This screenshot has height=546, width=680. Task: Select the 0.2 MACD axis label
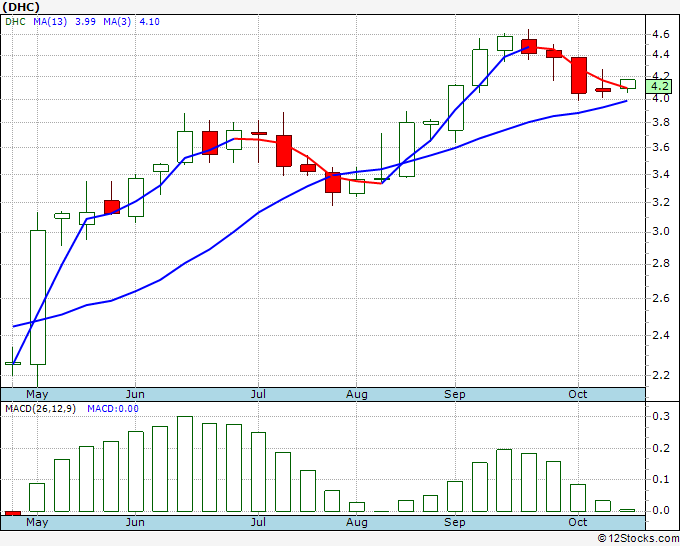tap(660, 448)
